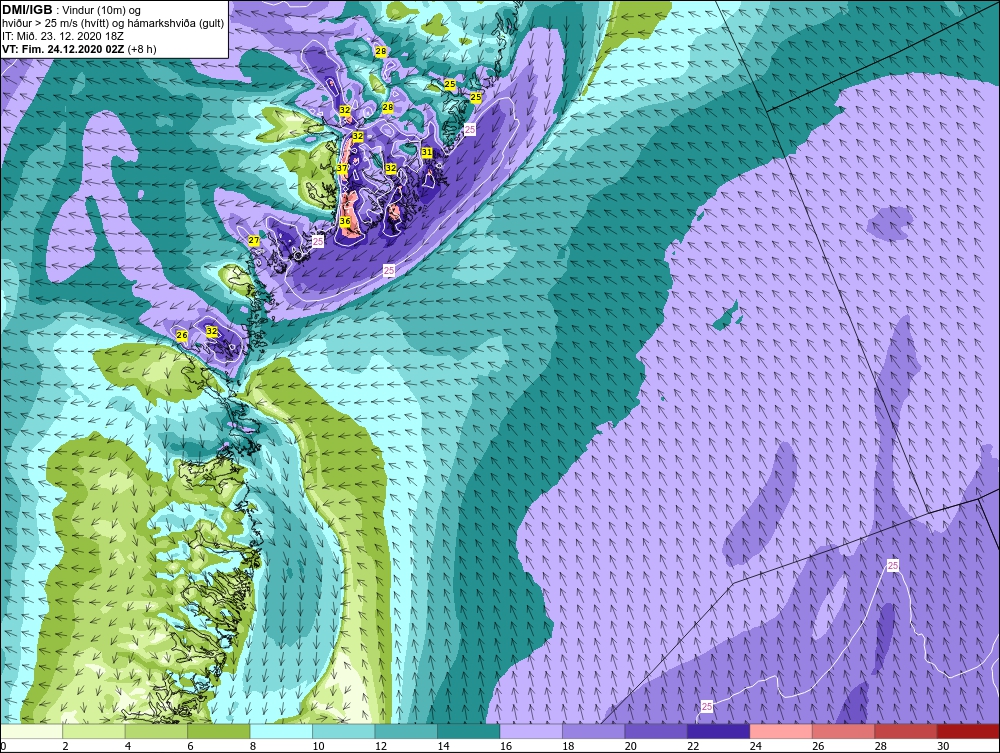This screenshot has width=1000, height=753.
Task: Pick the legend swatch between 0 and 2
Action: point(31,731)
